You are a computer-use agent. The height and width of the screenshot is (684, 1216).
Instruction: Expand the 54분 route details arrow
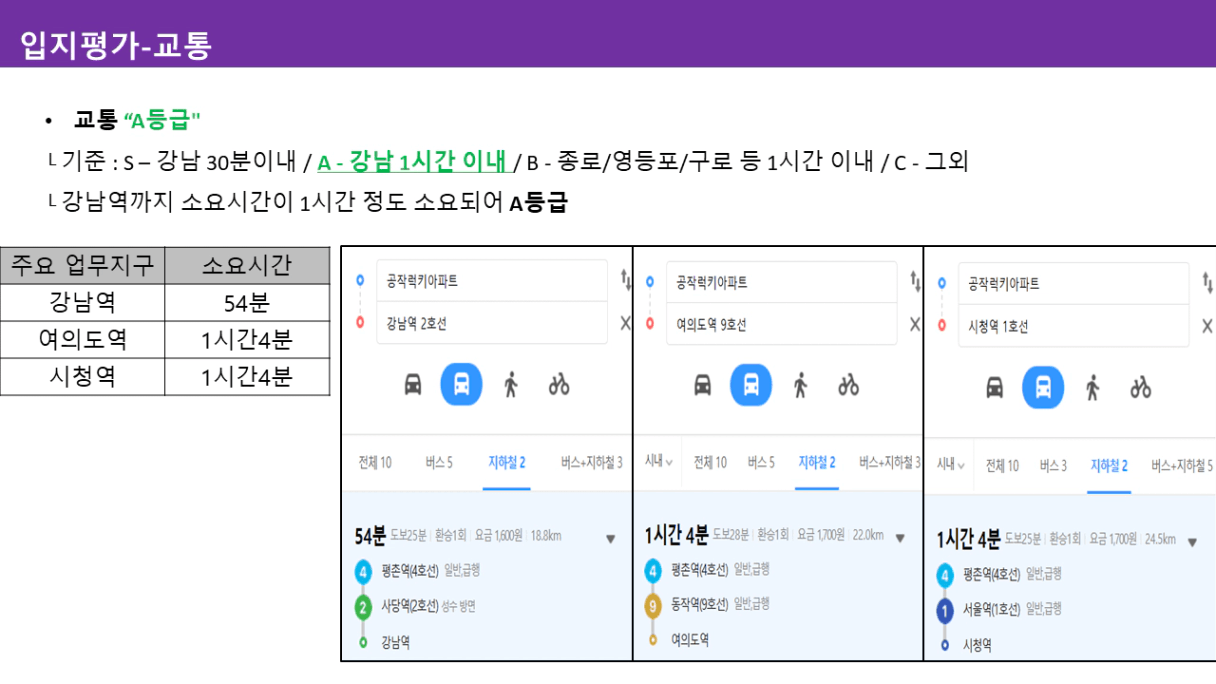click(610, 539)
